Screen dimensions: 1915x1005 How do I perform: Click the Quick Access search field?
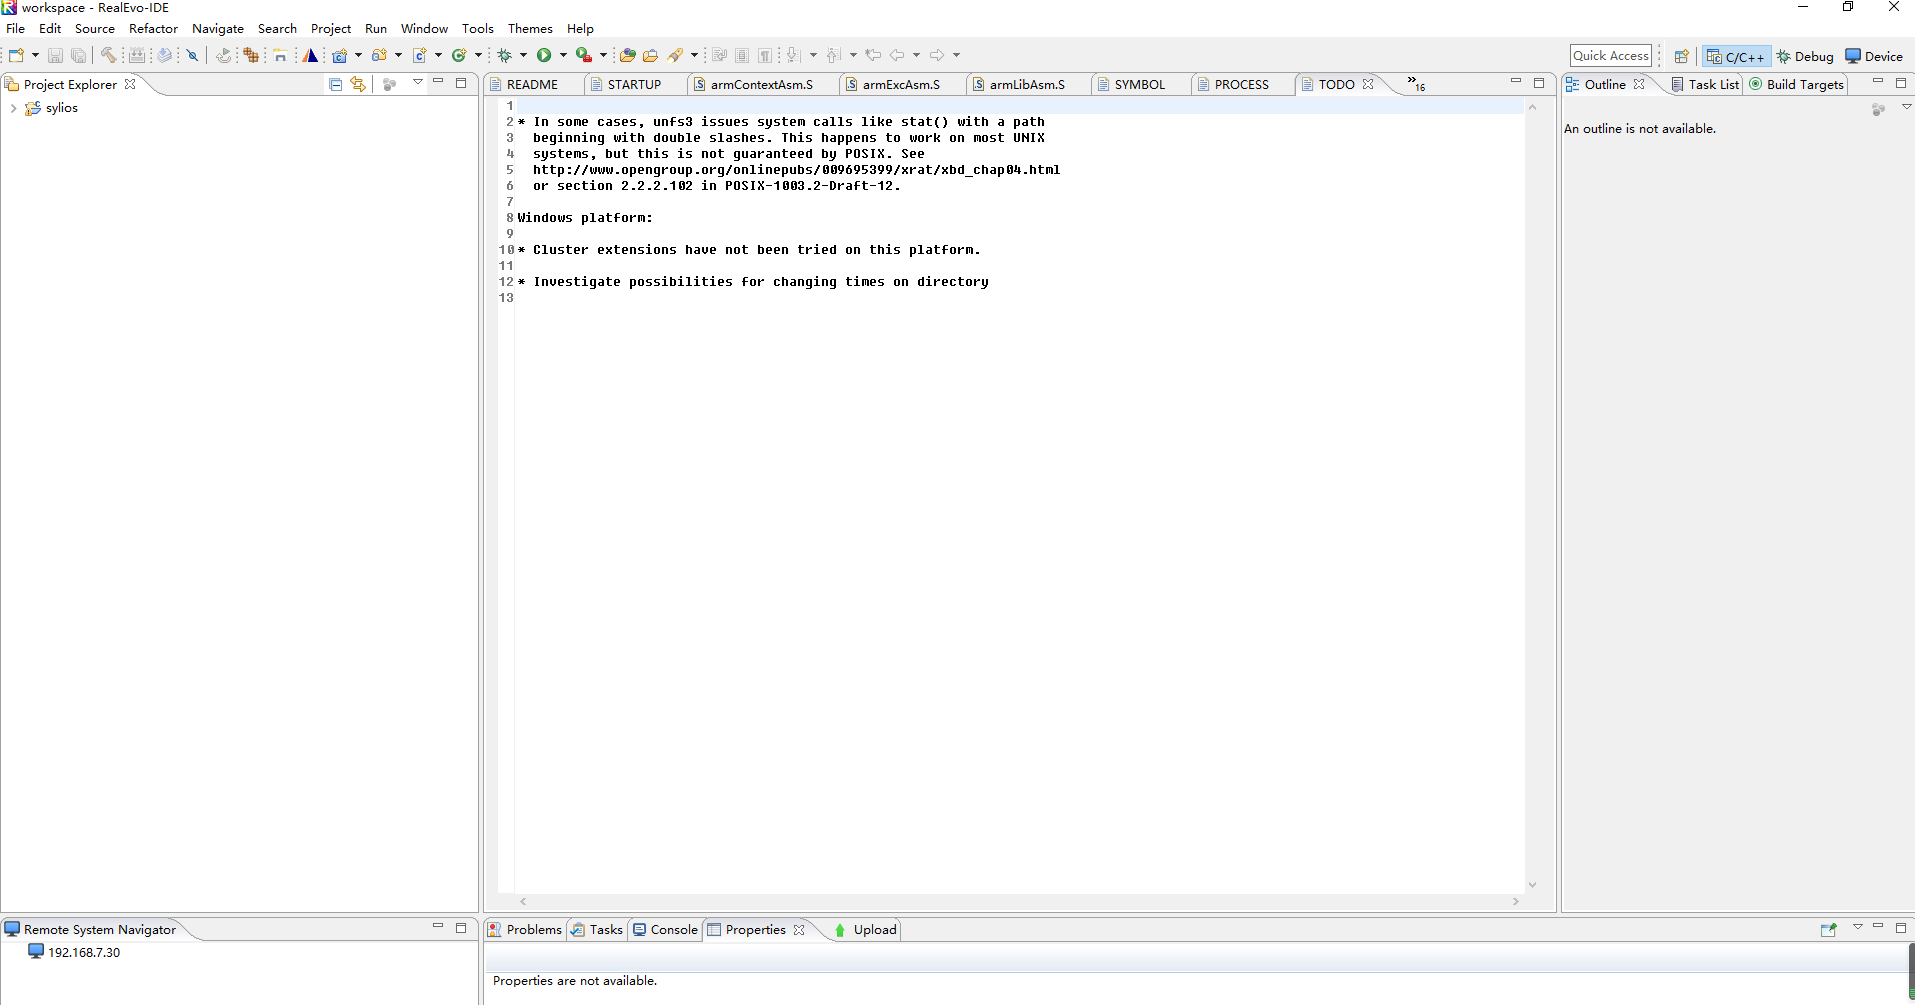coord(1611,55)
